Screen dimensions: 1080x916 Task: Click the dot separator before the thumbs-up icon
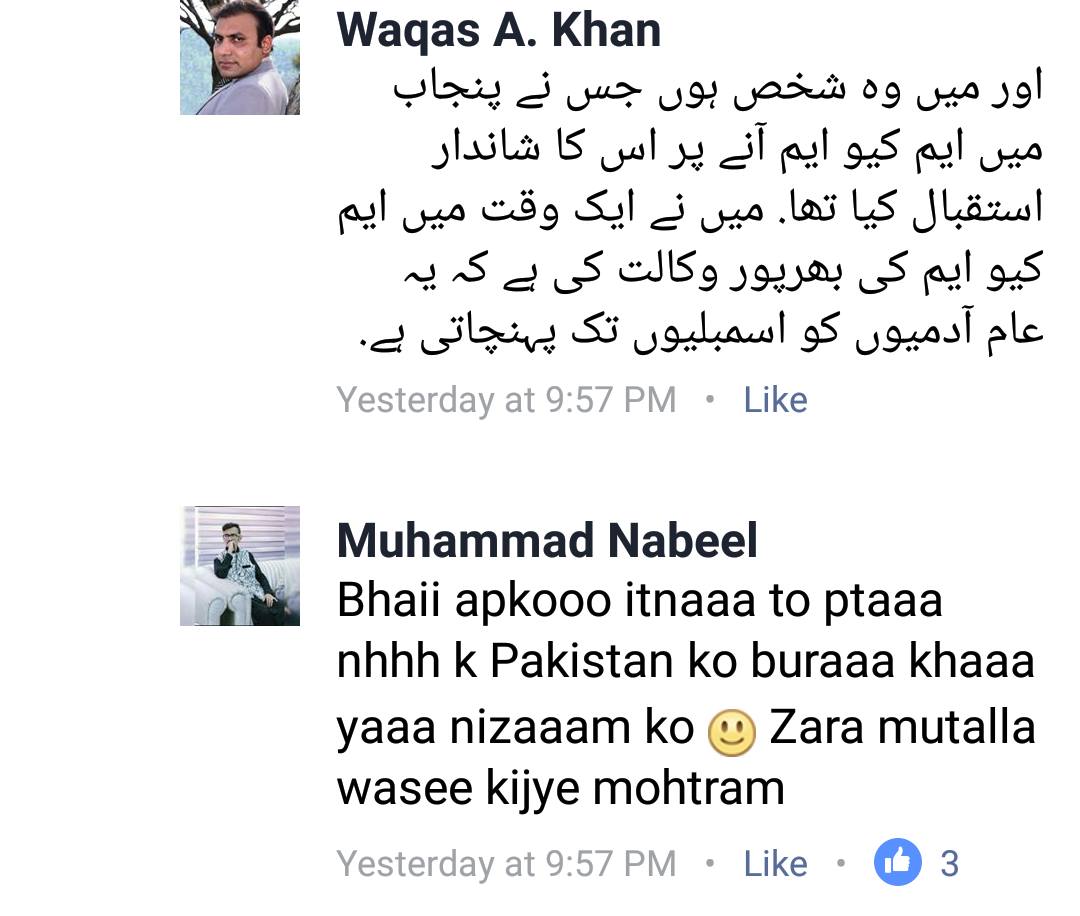pos(840,863)
